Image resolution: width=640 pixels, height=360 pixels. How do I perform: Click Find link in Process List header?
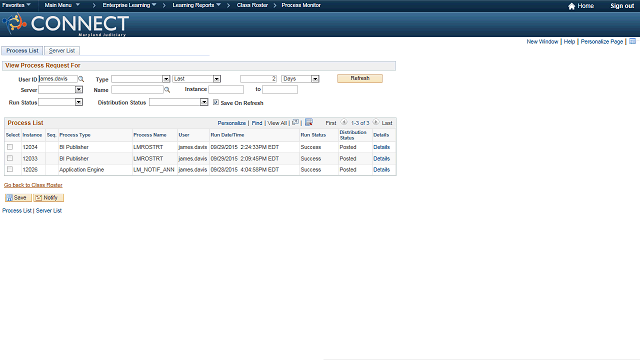257,123
